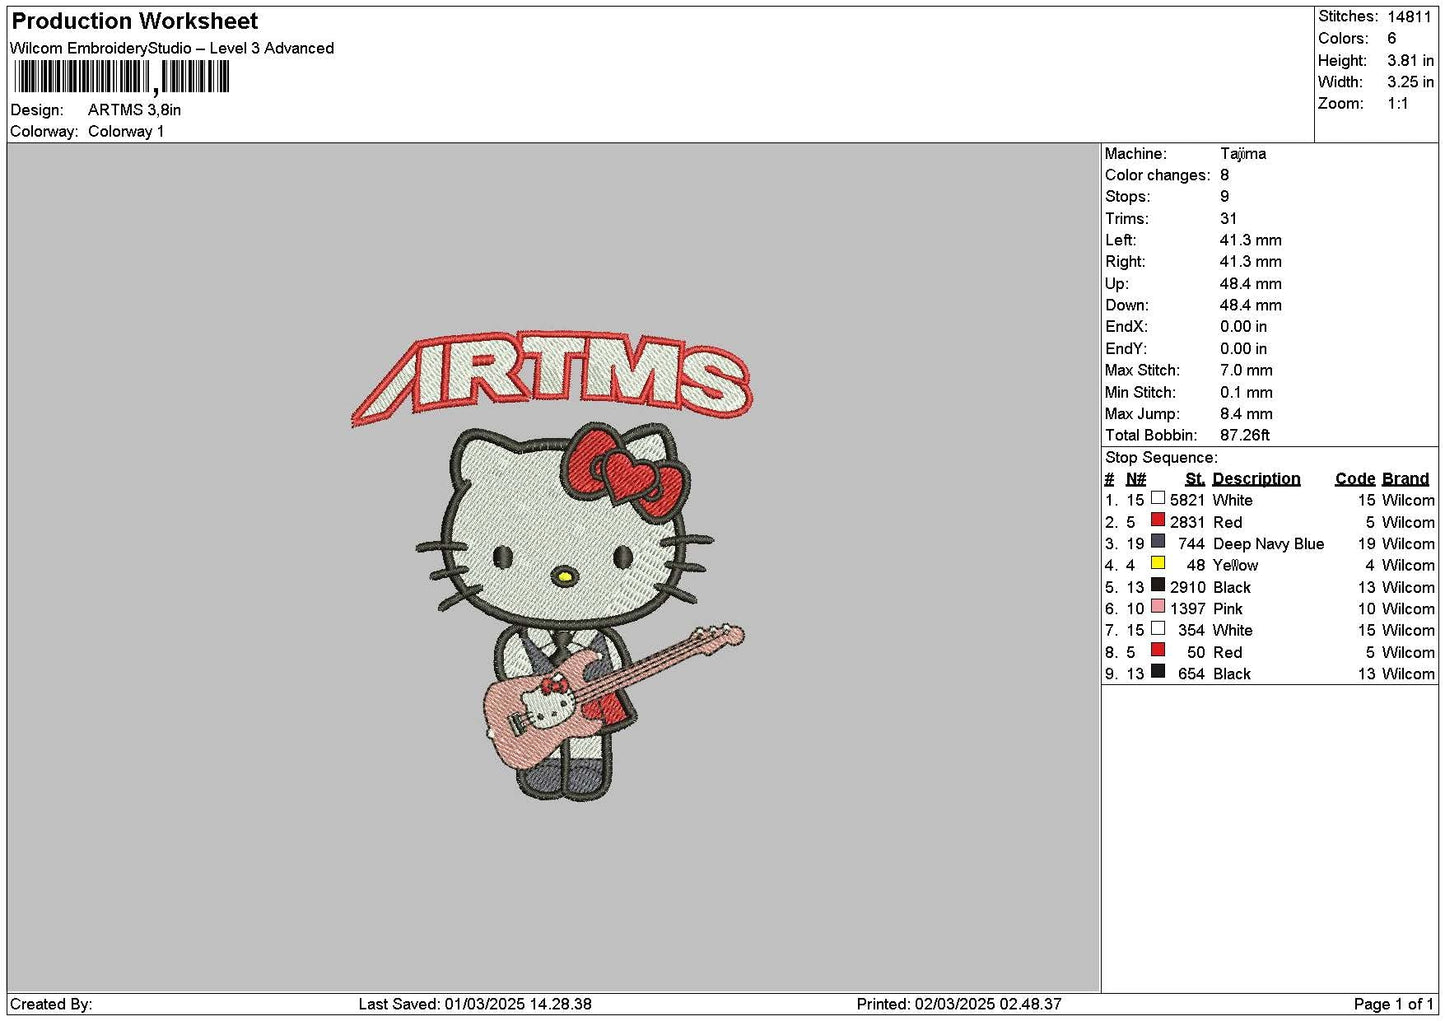Click the pink swatch in stop 6

click(x=1158, y=606)
